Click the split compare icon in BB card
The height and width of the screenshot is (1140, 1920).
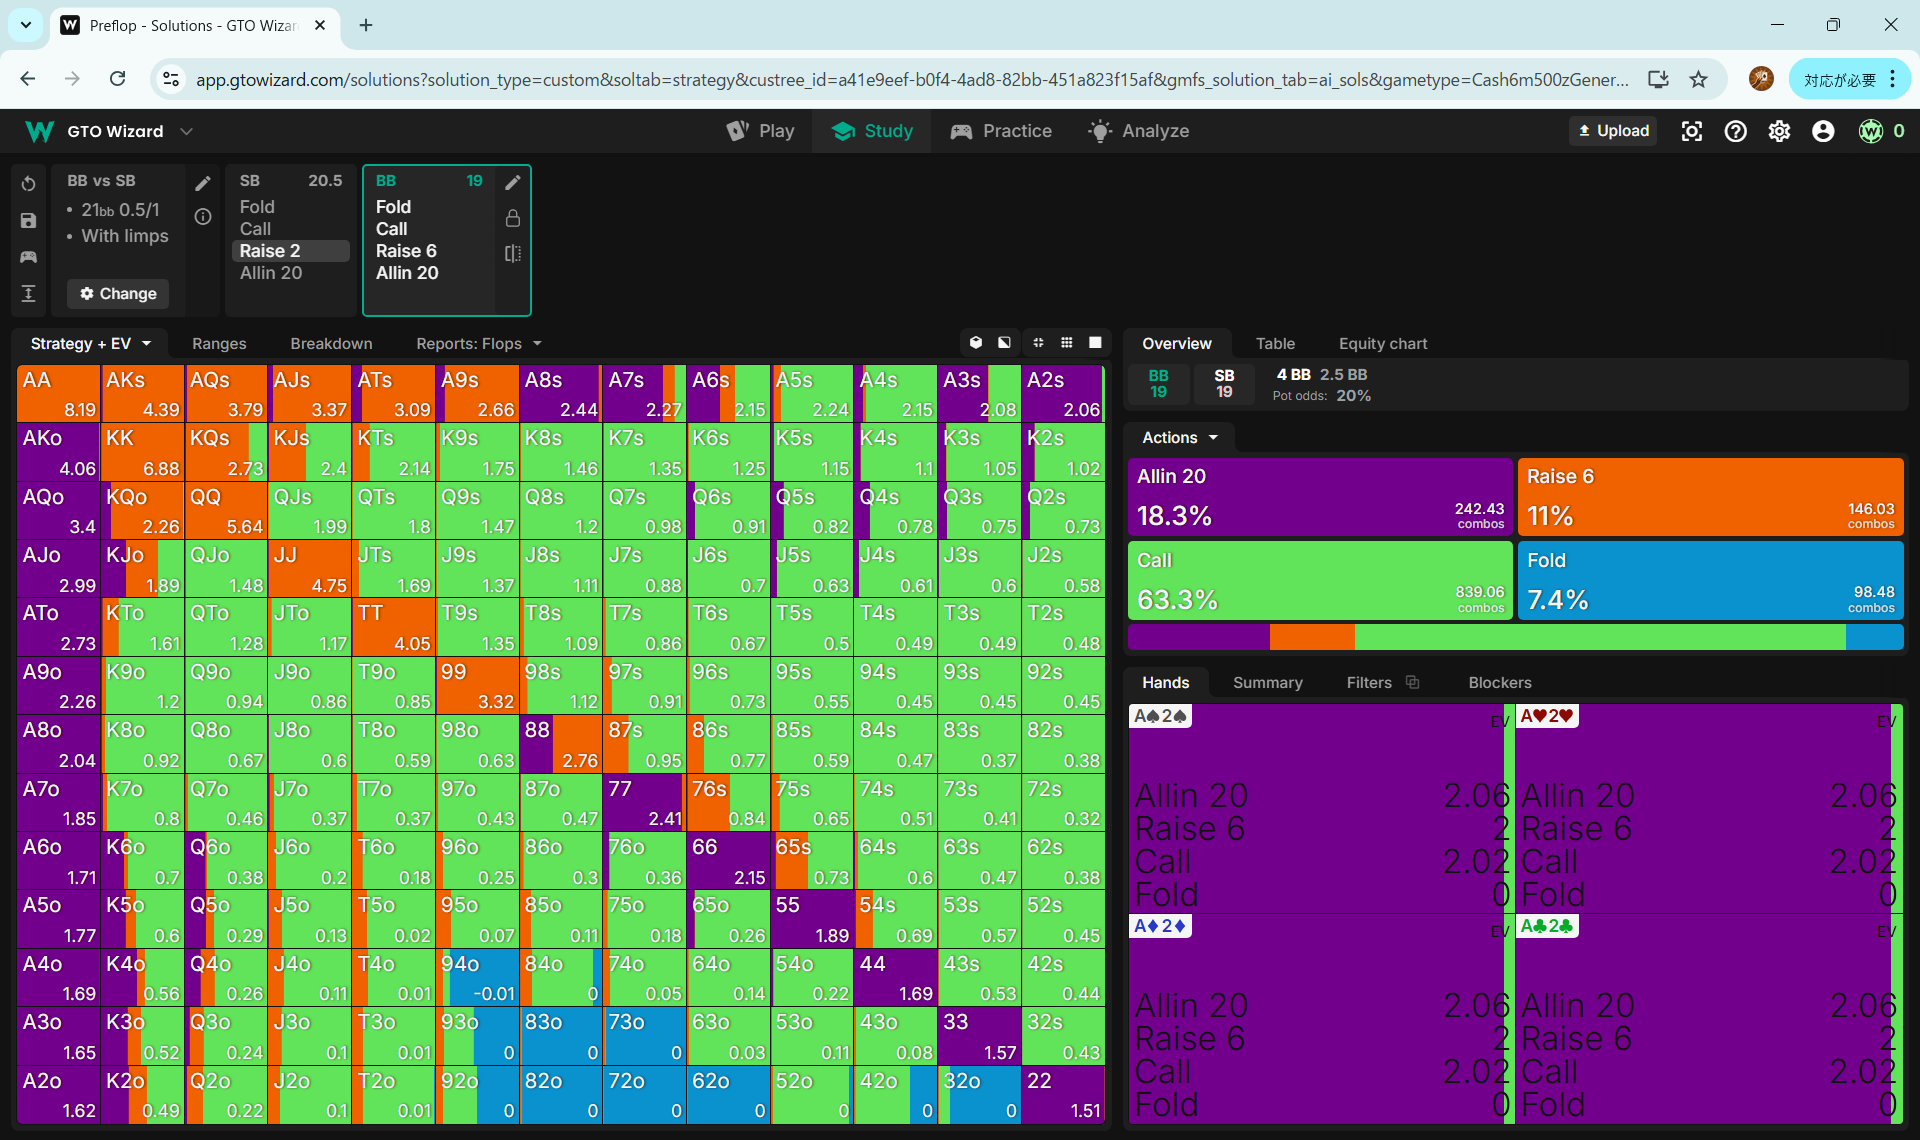click(513, 254)
